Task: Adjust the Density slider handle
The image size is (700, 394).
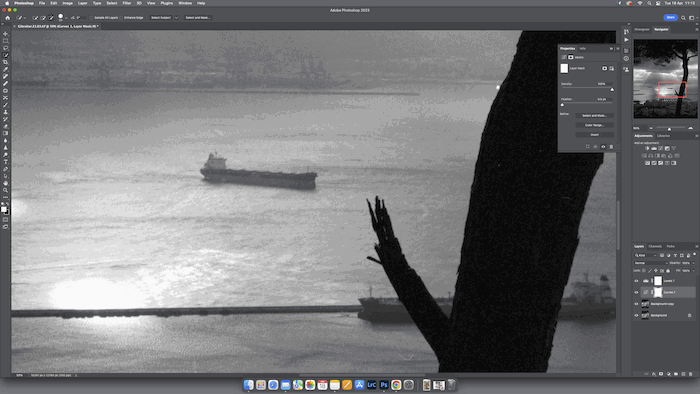Action: coord(612,89)
